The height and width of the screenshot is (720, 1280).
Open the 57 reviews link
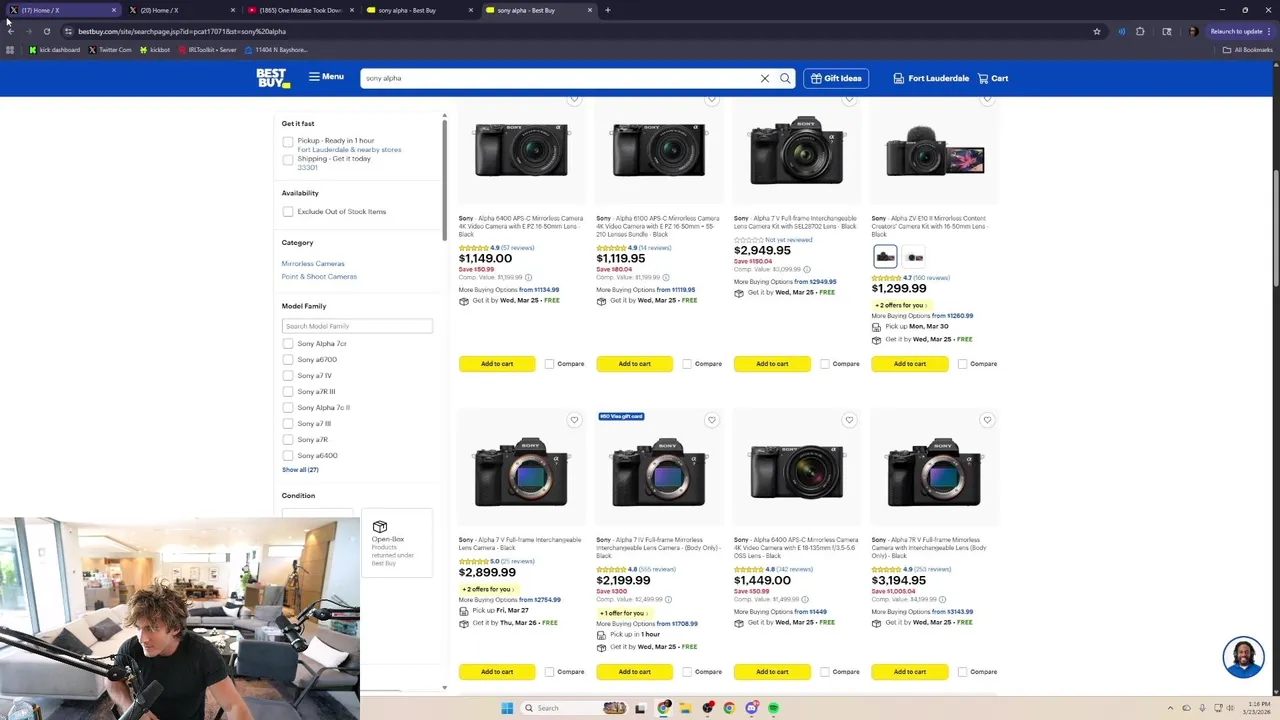(x=517, y=248)
